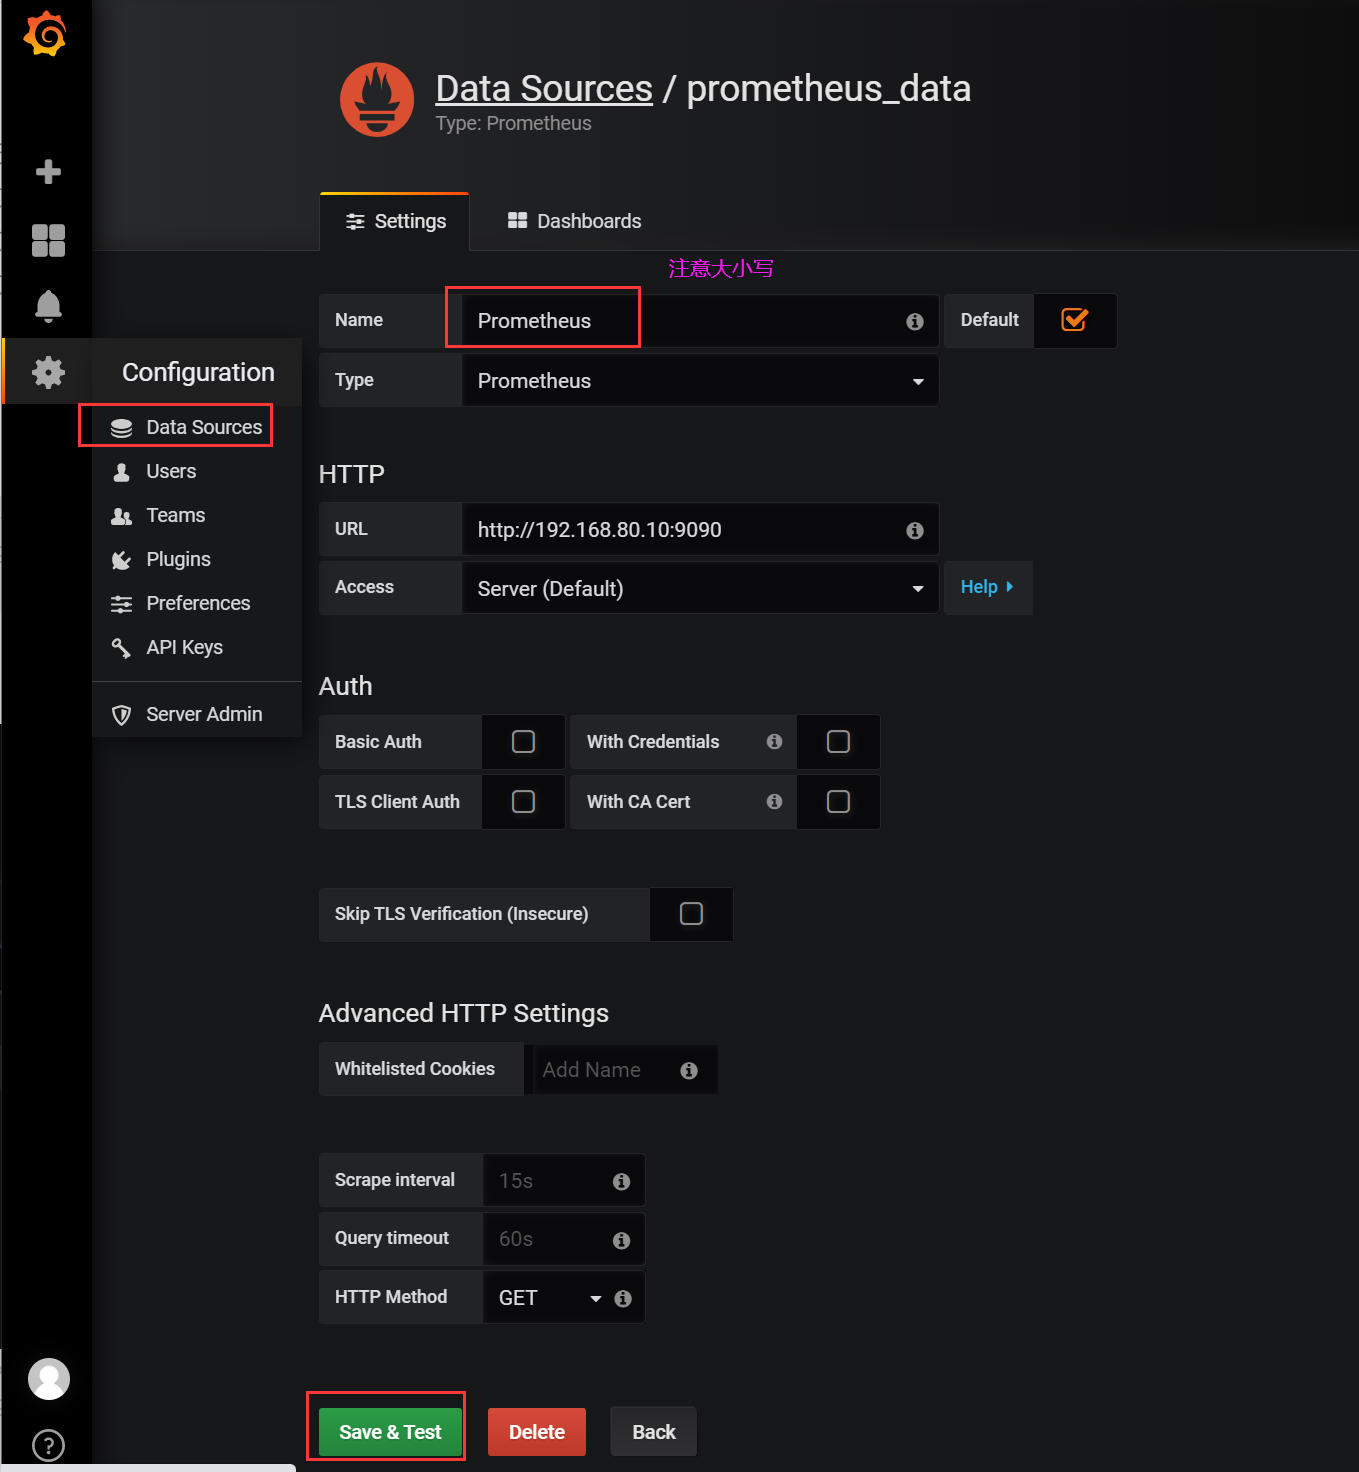Show info tooltip for URL field
Image resolution: width=1359 pixels, height=1472 pixels.
915,530
